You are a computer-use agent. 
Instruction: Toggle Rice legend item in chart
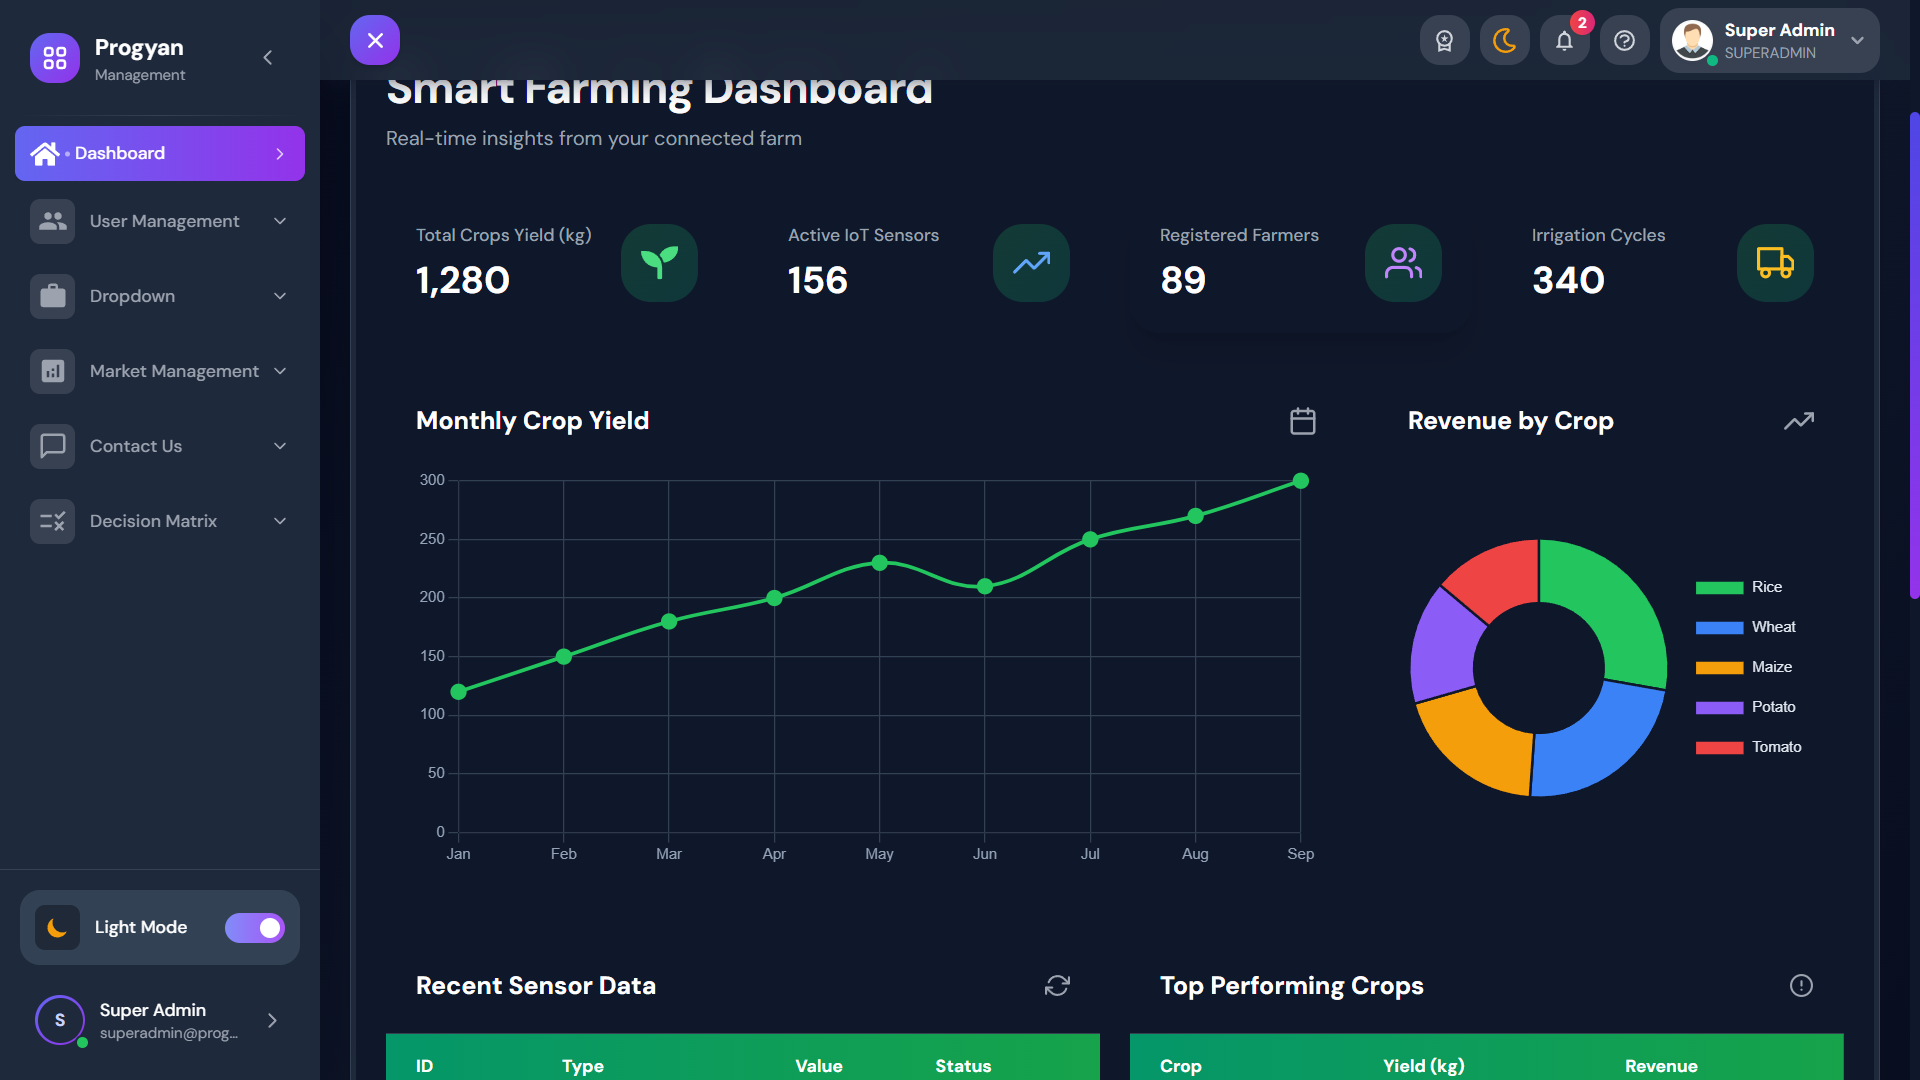[1766, 587]
